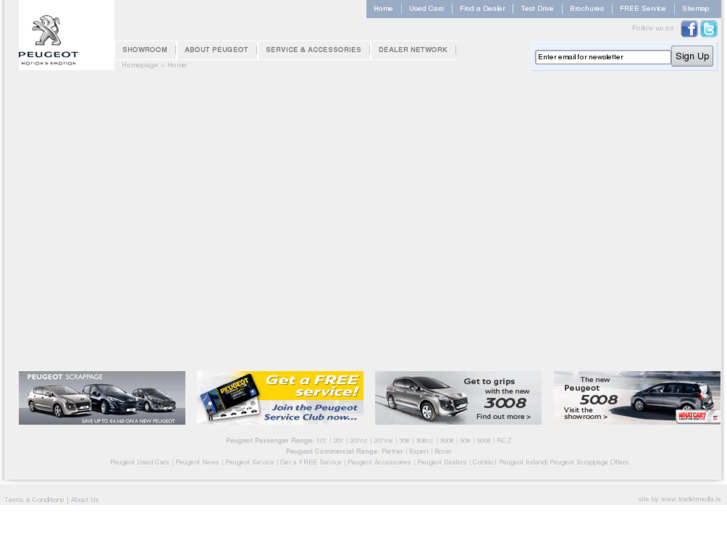Open the 508 footer link
The image size is (727, 545).
coord(465,441)
